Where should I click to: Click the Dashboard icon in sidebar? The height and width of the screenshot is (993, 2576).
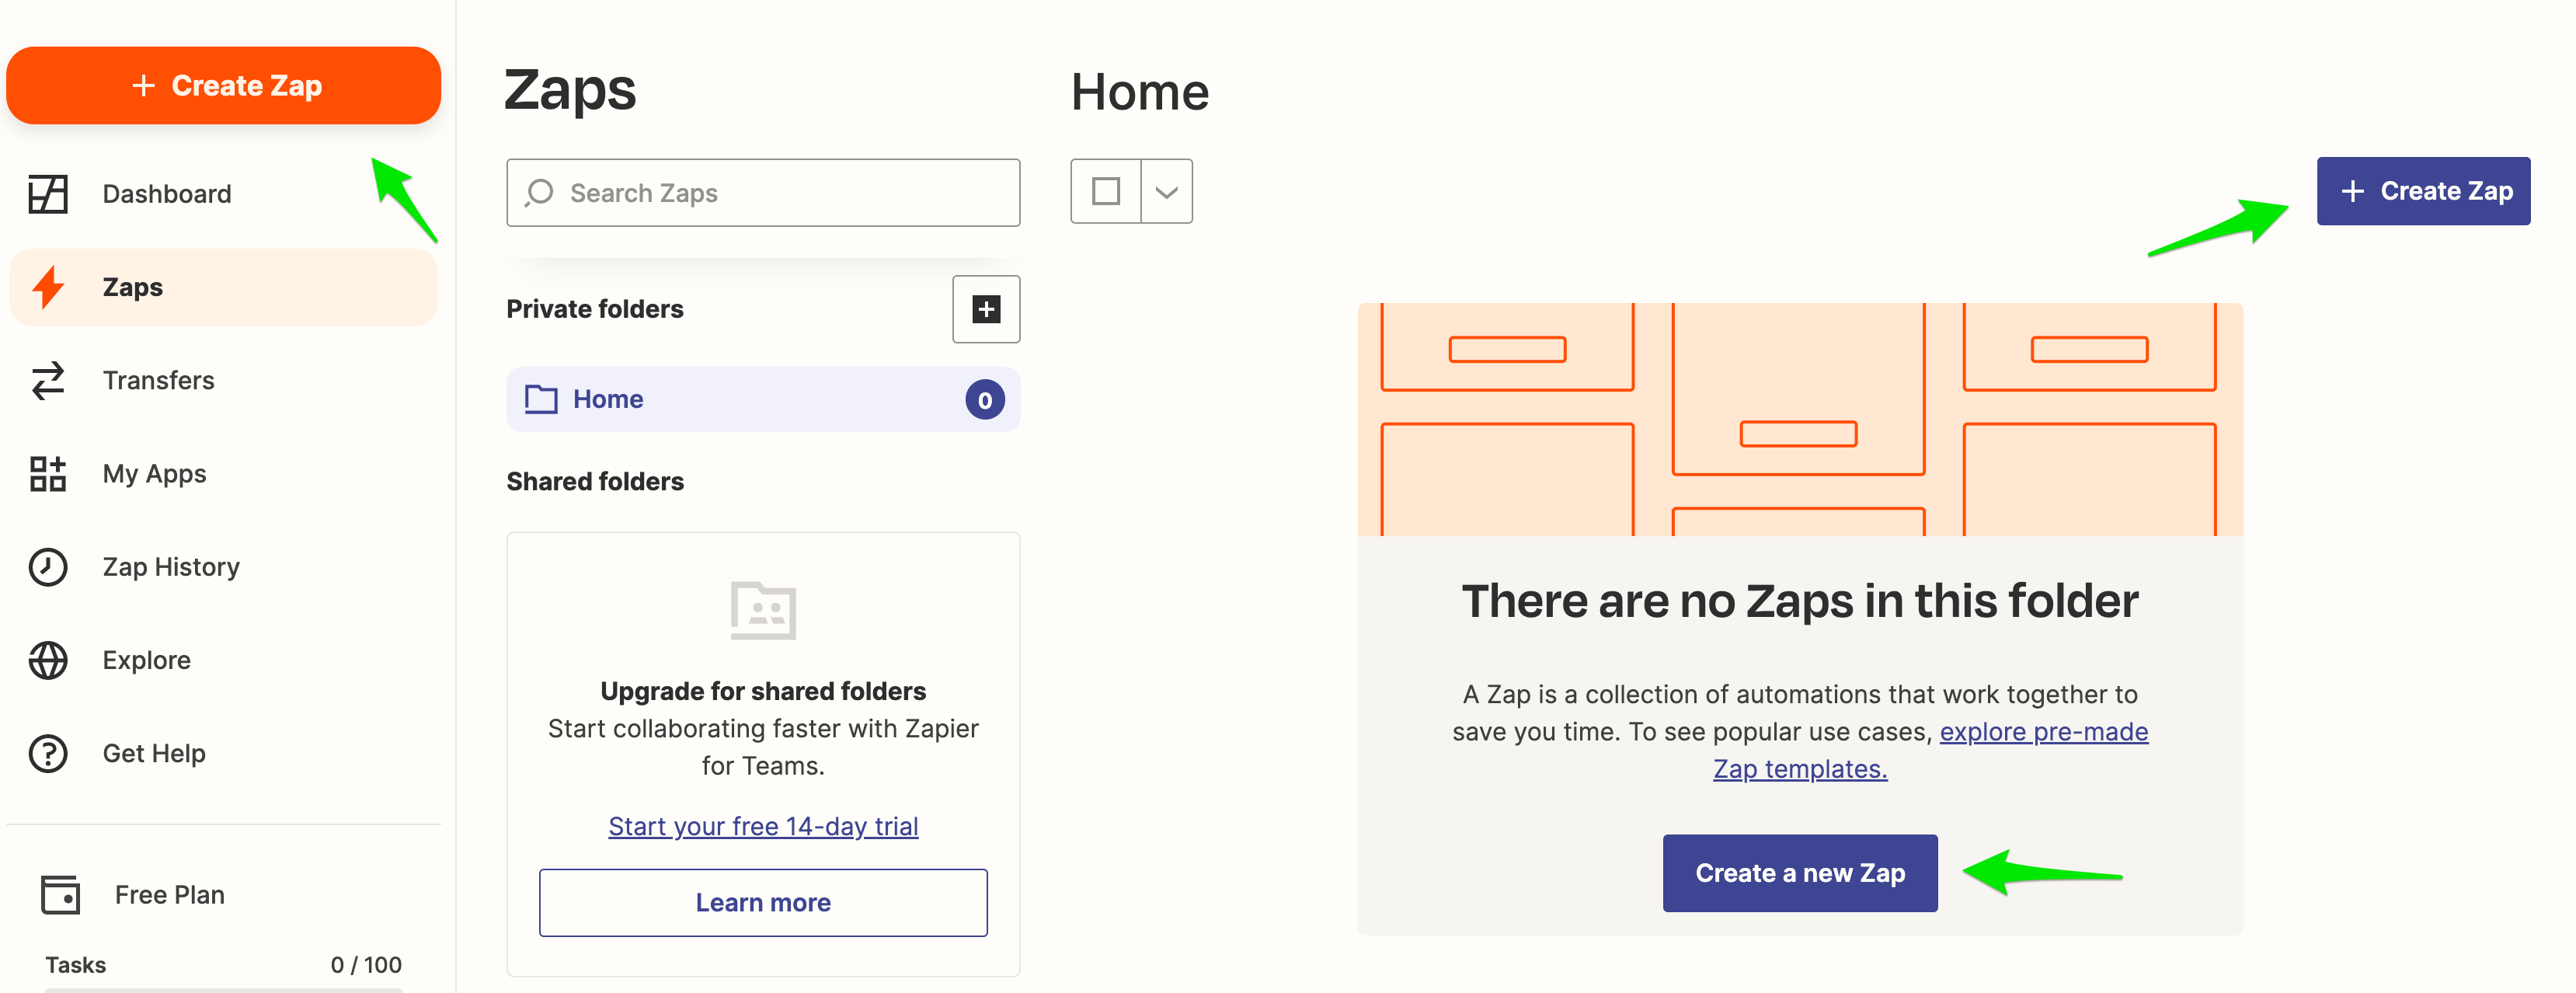point(47,194)
